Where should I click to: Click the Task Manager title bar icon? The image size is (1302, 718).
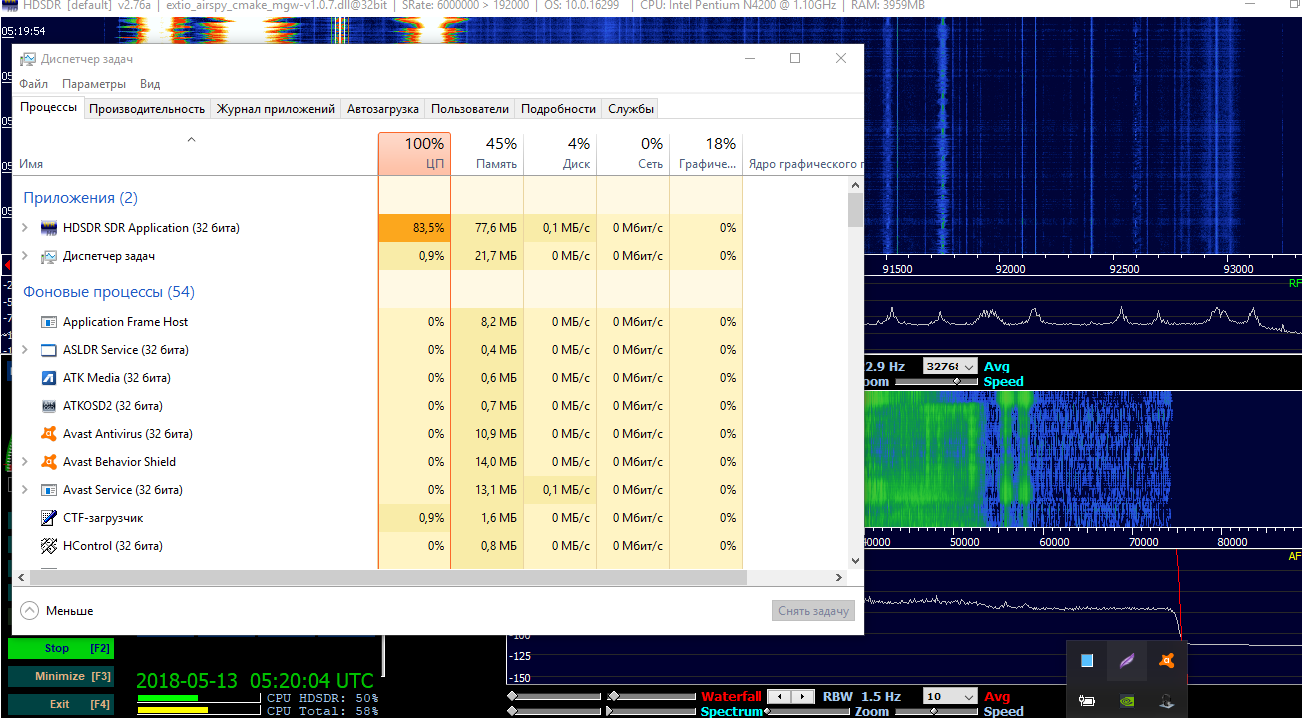(x=28, y=59)
